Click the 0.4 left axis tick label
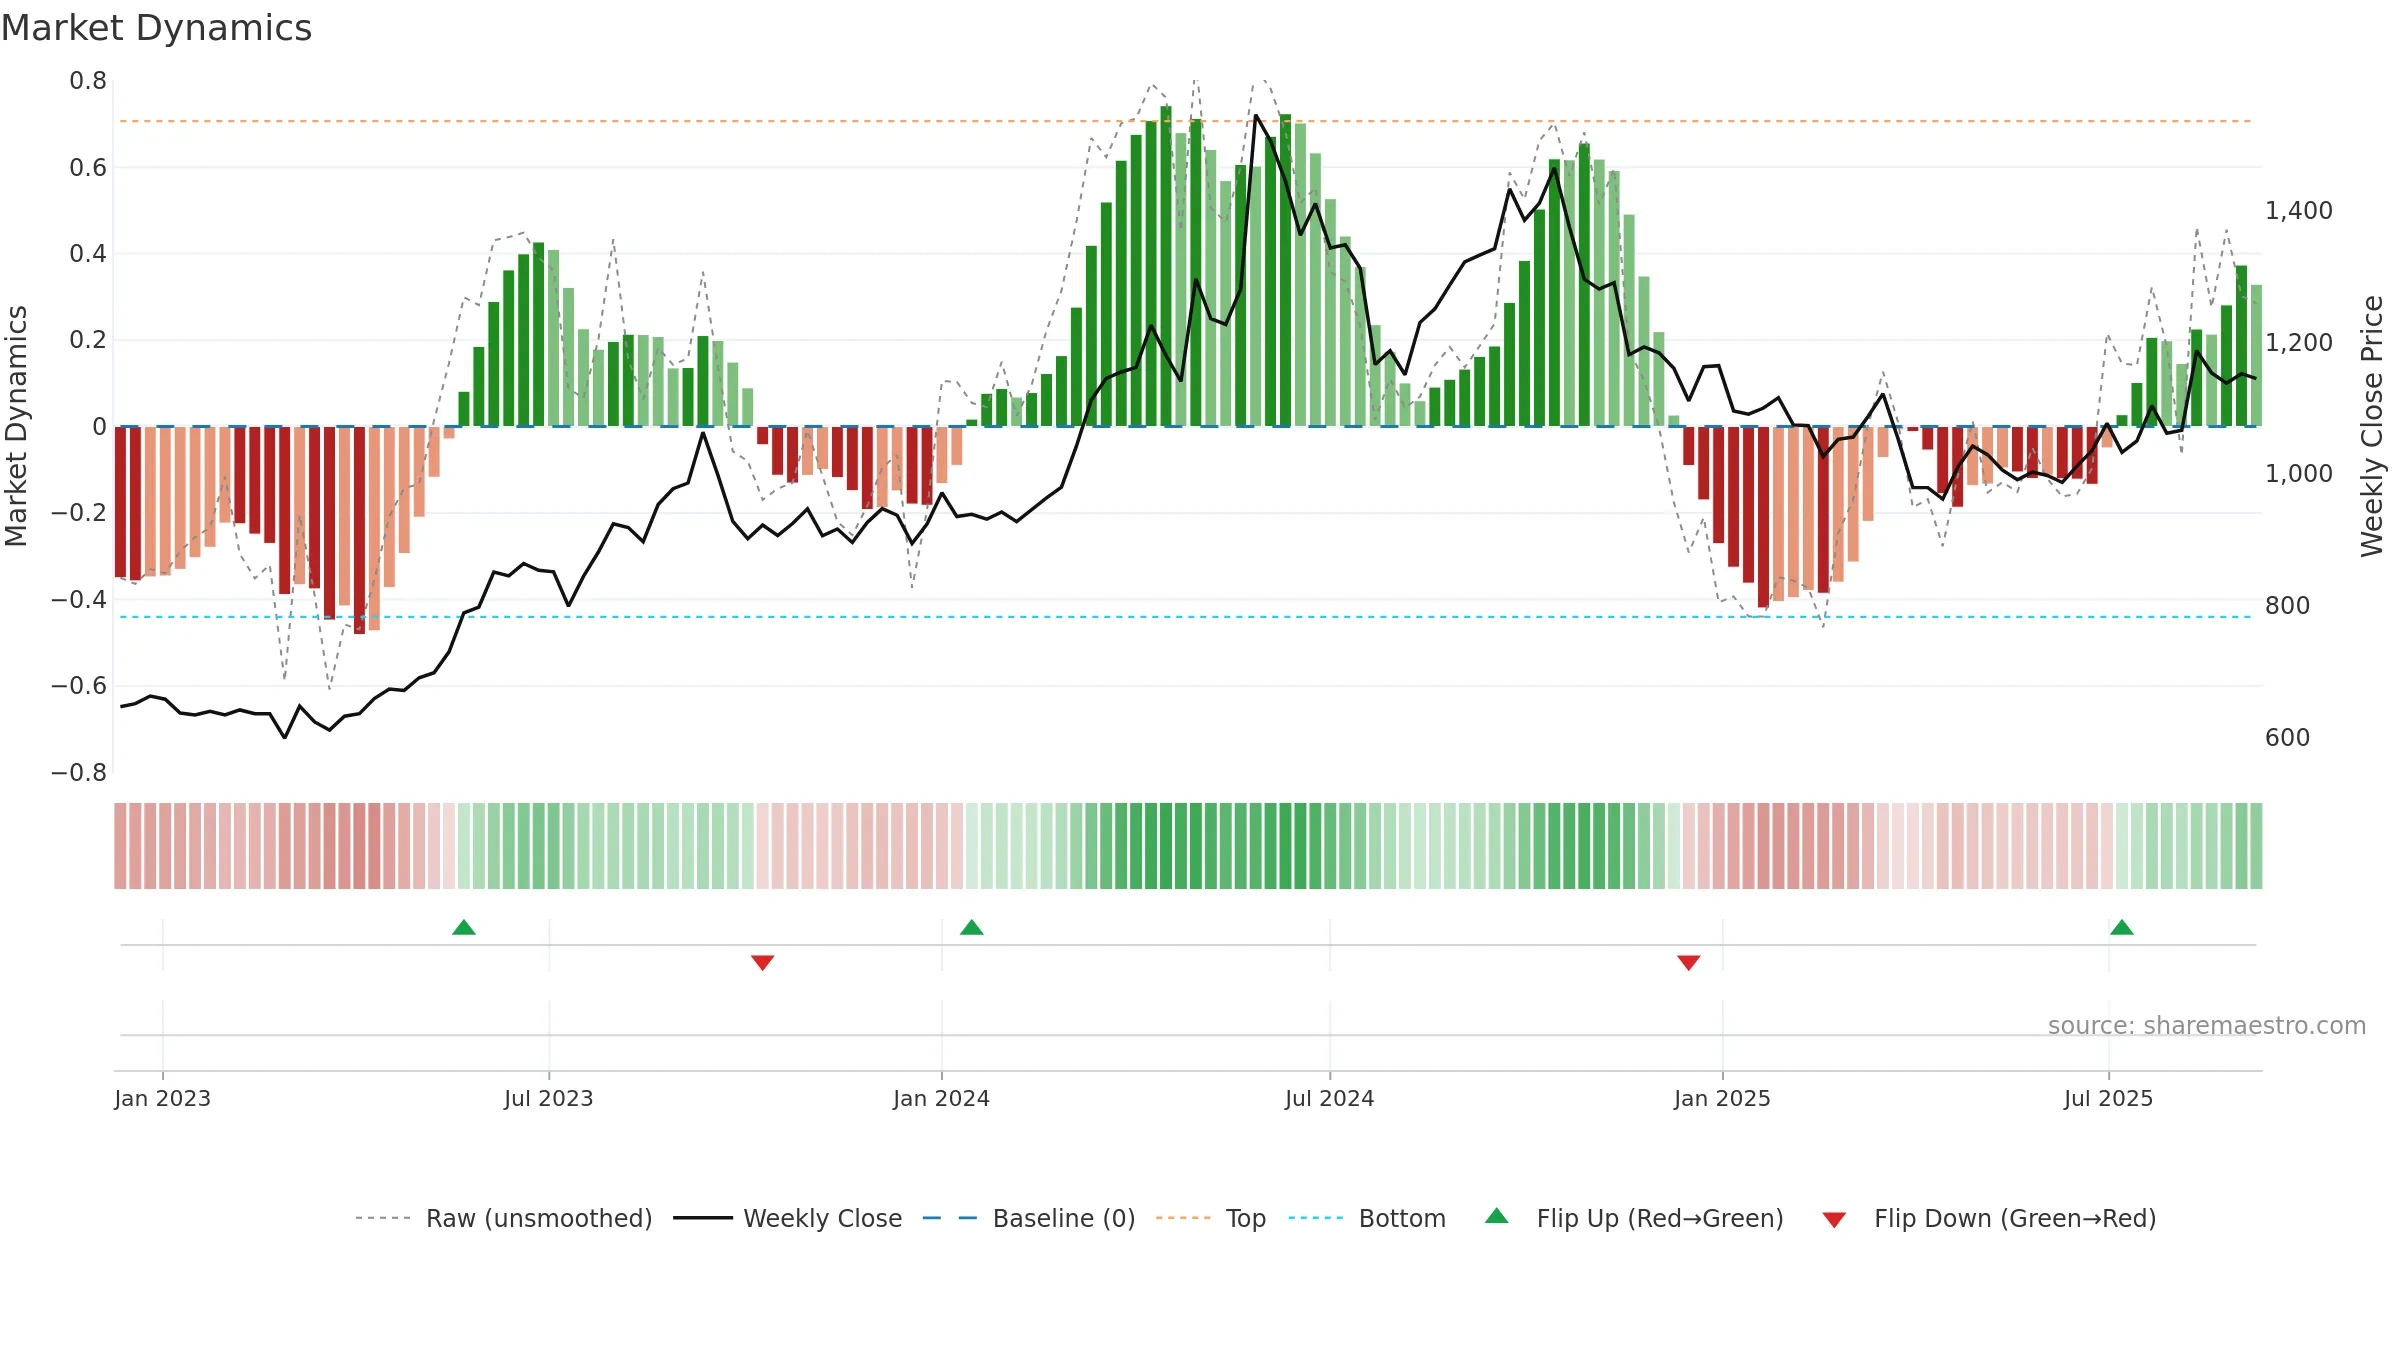2400x1350 pixels. click(88, 254)
